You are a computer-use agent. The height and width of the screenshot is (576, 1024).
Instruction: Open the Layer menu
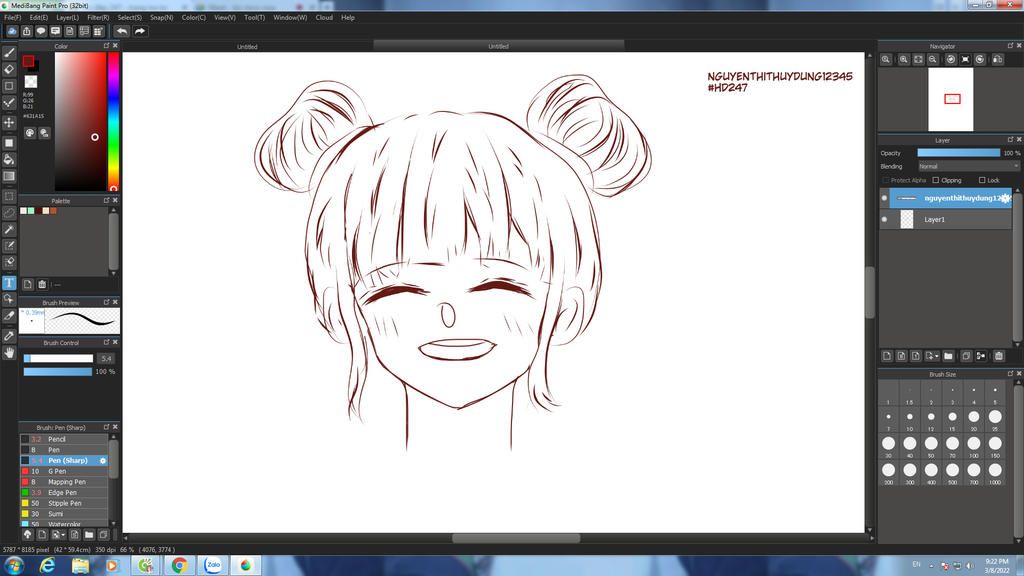pos(67,18)
